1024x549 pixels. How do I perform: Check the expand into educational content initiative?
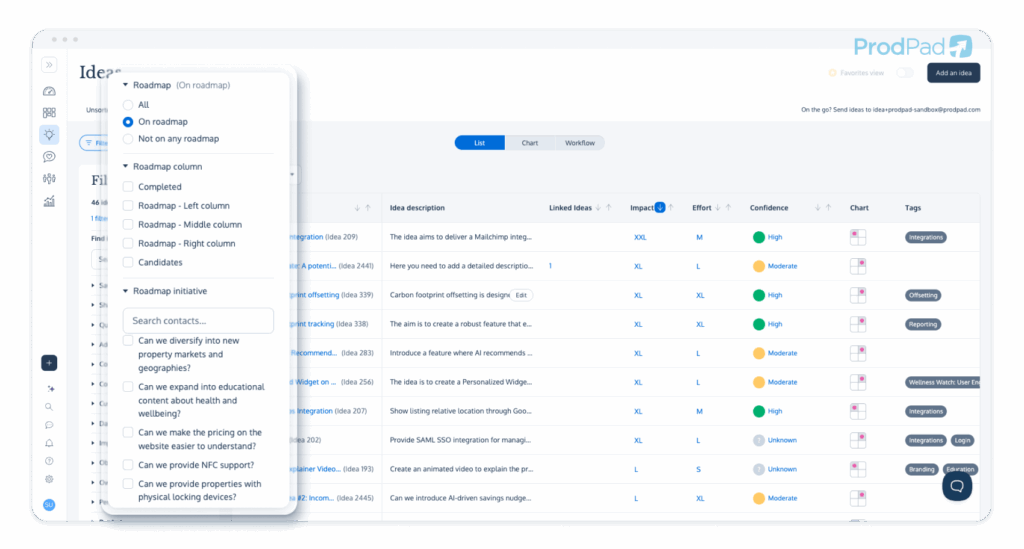pyautogui.click(x=128, y=386)
